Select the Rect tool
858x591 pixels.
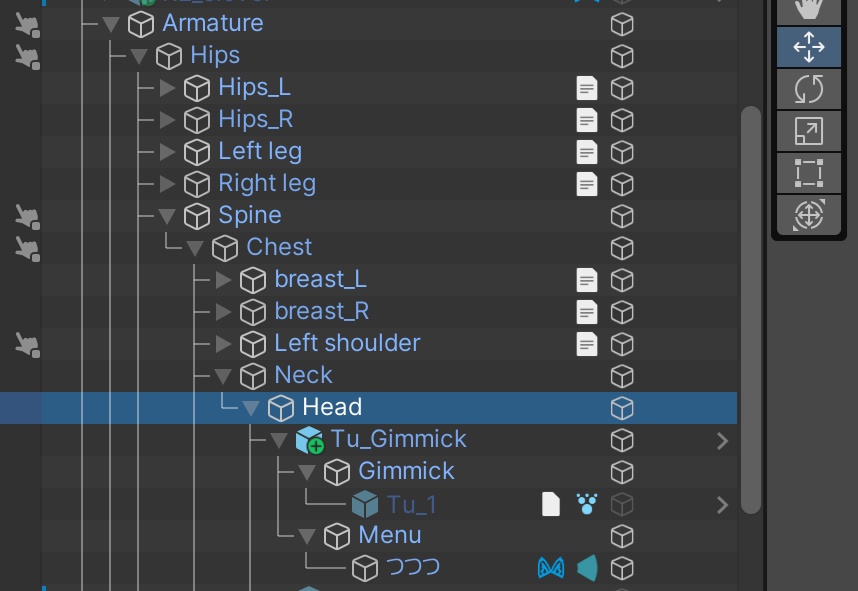click(808, 173)
